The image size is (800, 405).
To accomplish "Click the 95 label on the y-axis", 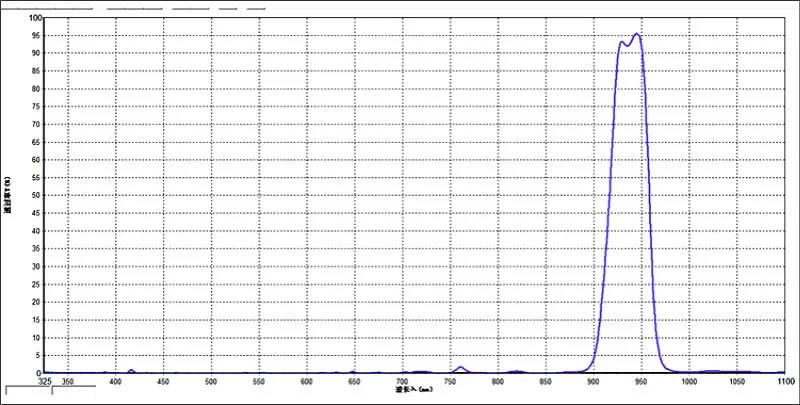I will coord(37,36).
